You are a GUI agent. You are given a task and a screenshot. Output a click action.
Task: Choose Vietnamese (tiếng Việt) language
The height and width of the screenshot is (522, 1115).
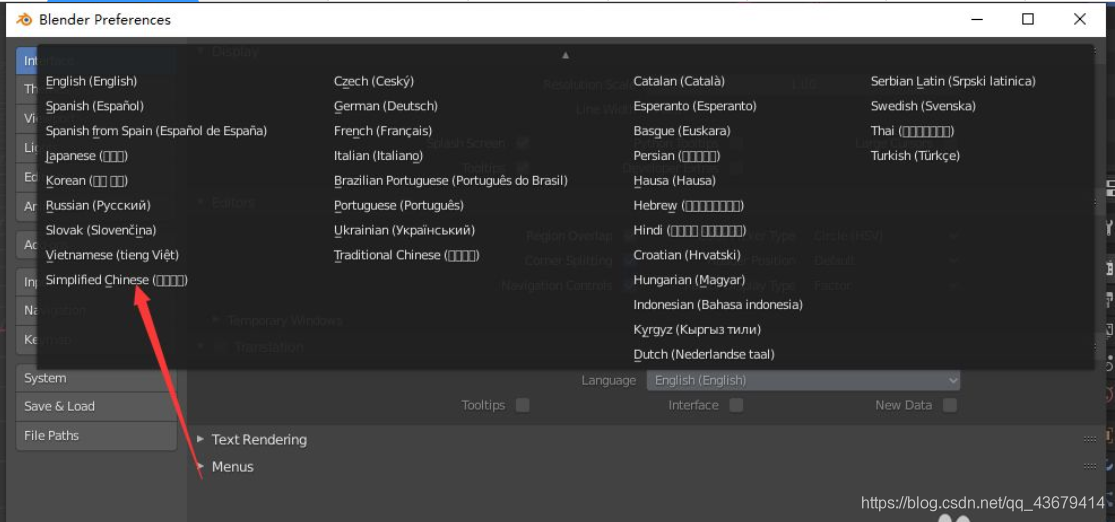coord(112,255)
